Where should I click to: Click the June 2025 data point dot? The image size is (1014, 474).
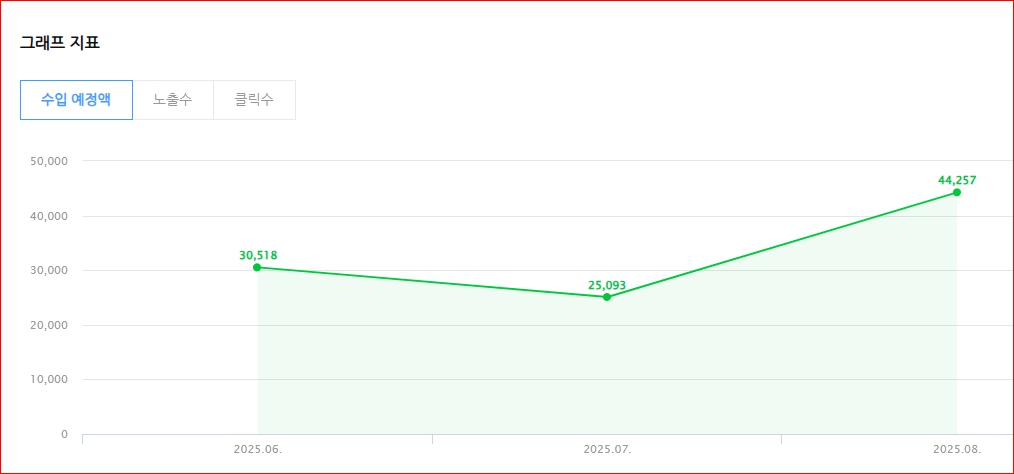(x=257, y=267)
